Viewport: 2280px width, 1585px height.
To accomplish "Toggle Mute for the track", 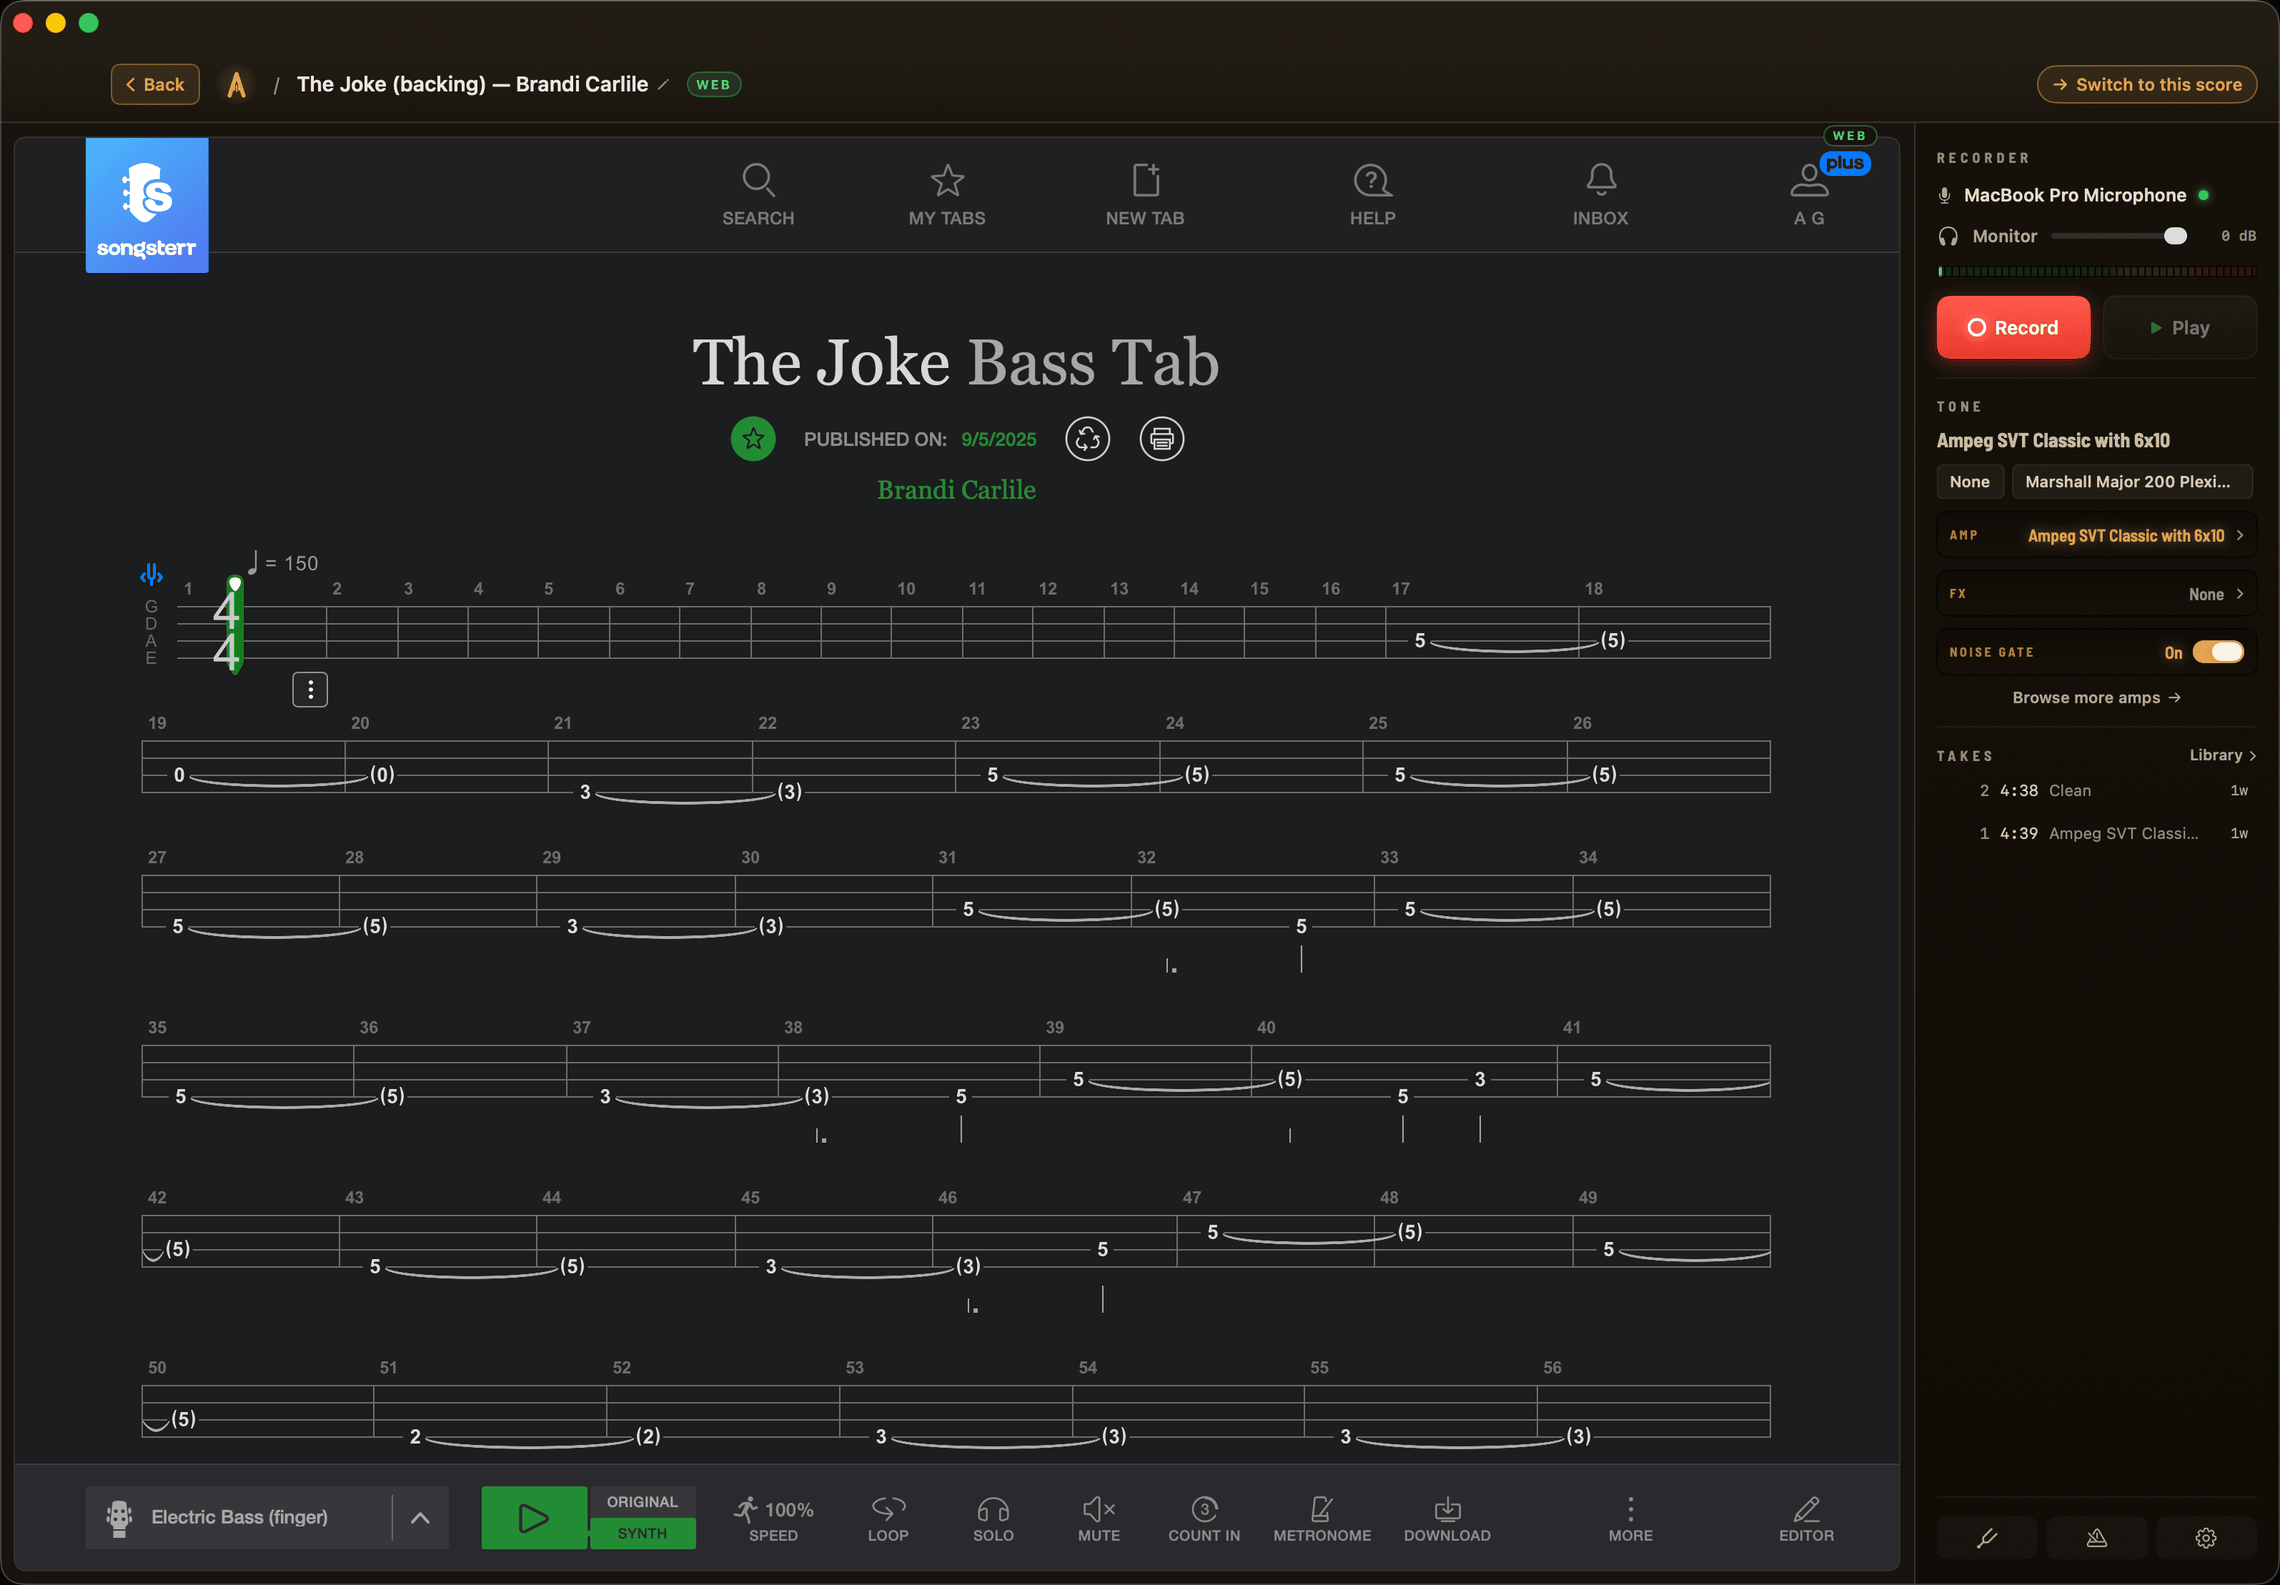I will coord(1099,1519).
